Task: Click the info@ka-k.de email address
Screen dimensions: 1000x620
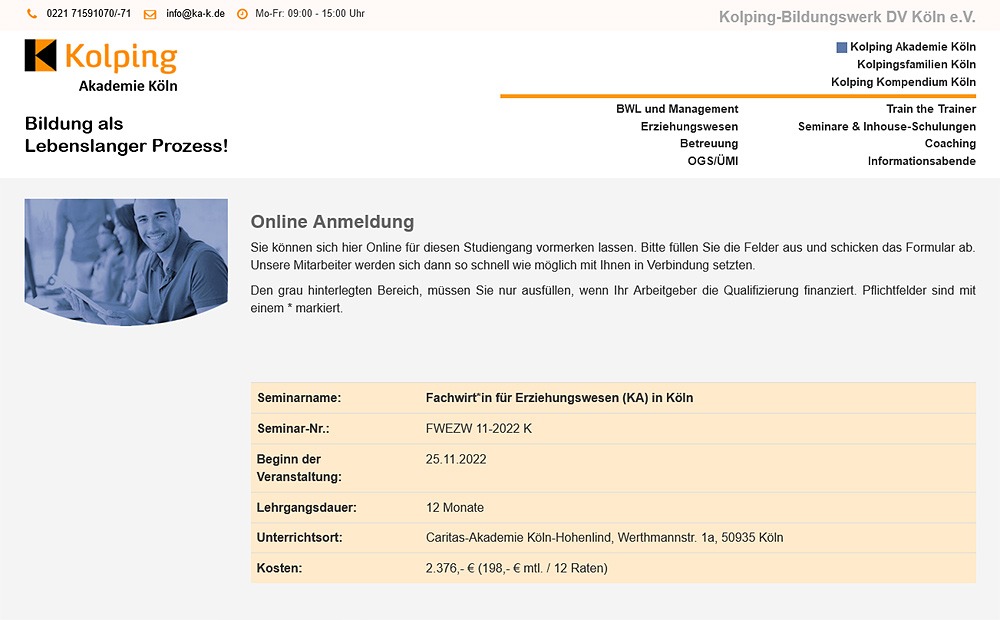Action: pos(195,13)
